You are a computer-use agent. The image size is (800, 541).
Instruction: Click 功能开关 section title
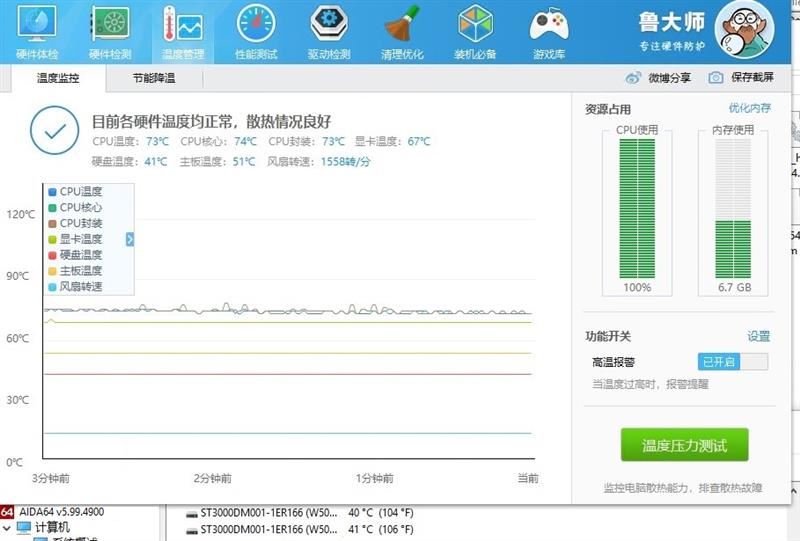click(x=608, y=336)
